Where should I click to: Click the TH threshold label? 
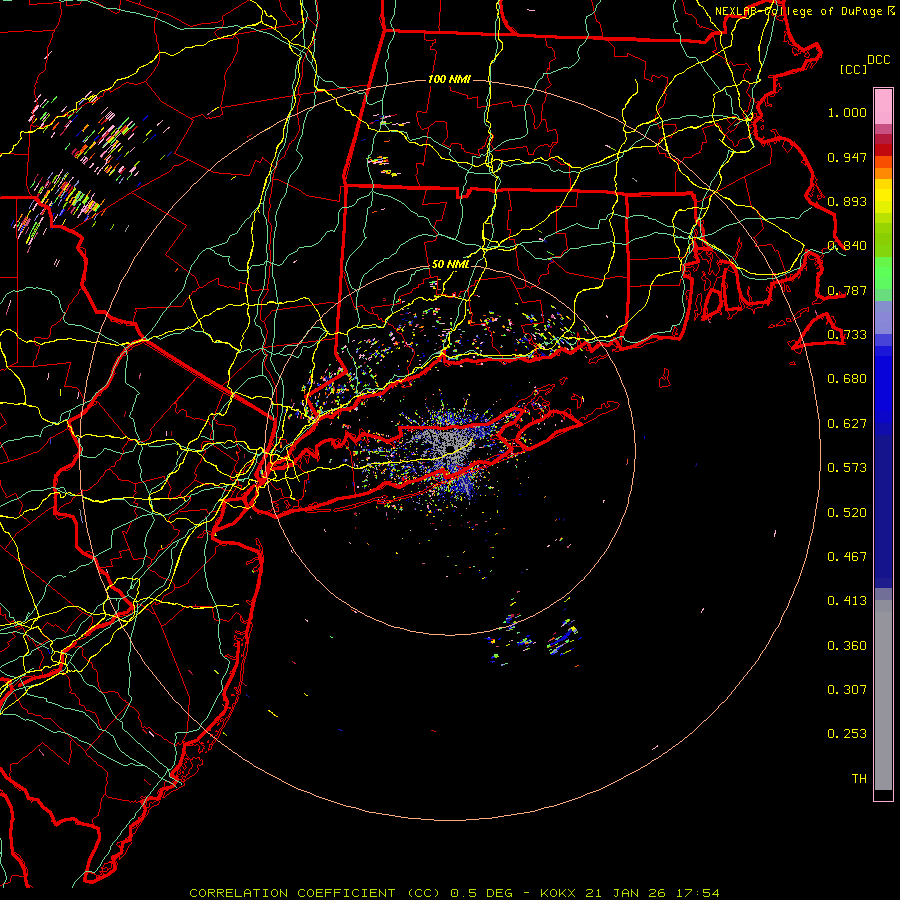pos(859,779)
